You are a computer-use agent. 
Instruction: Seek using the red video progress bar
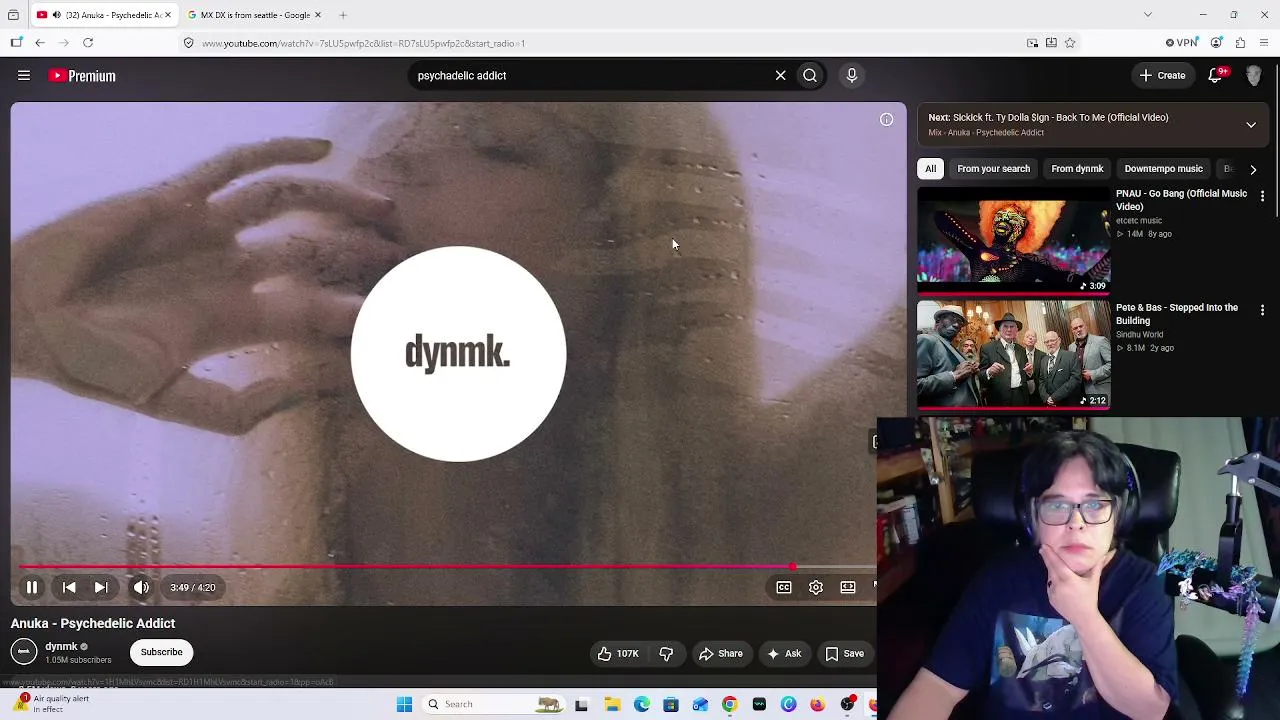tap(448, 567)
